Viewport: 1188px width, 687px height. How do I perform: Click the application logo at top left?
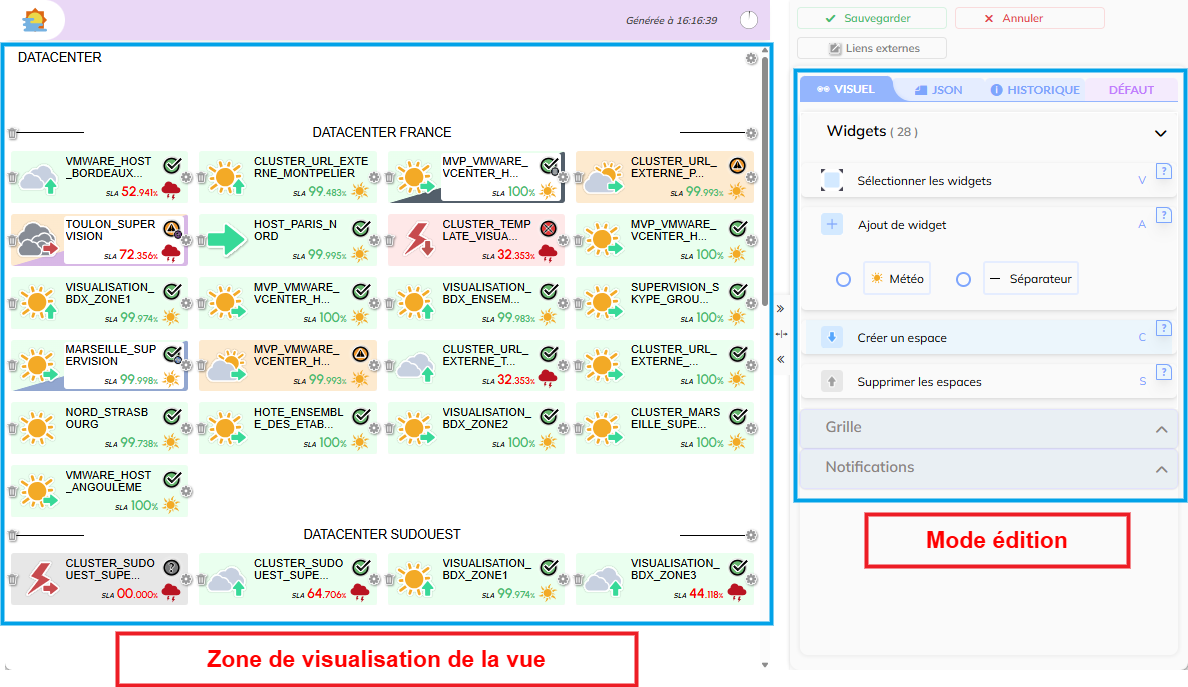pos(34,19)
